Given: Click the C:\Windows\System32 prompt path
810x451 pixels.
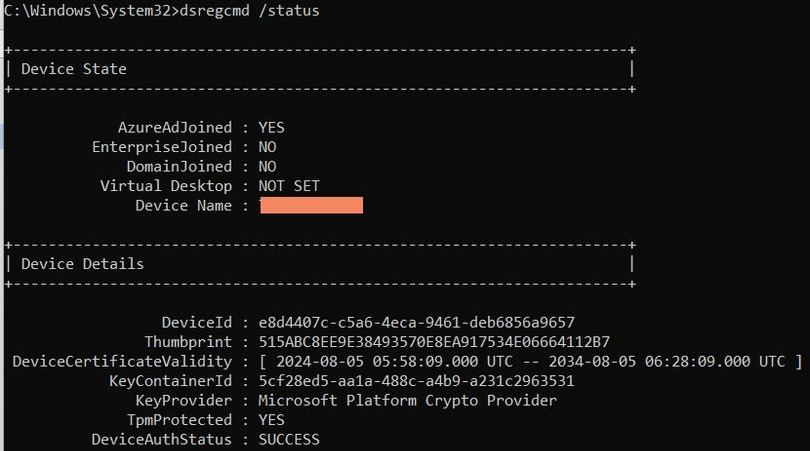Looking at the screenshot, I should pyautogui.click(x=87, y=10).
